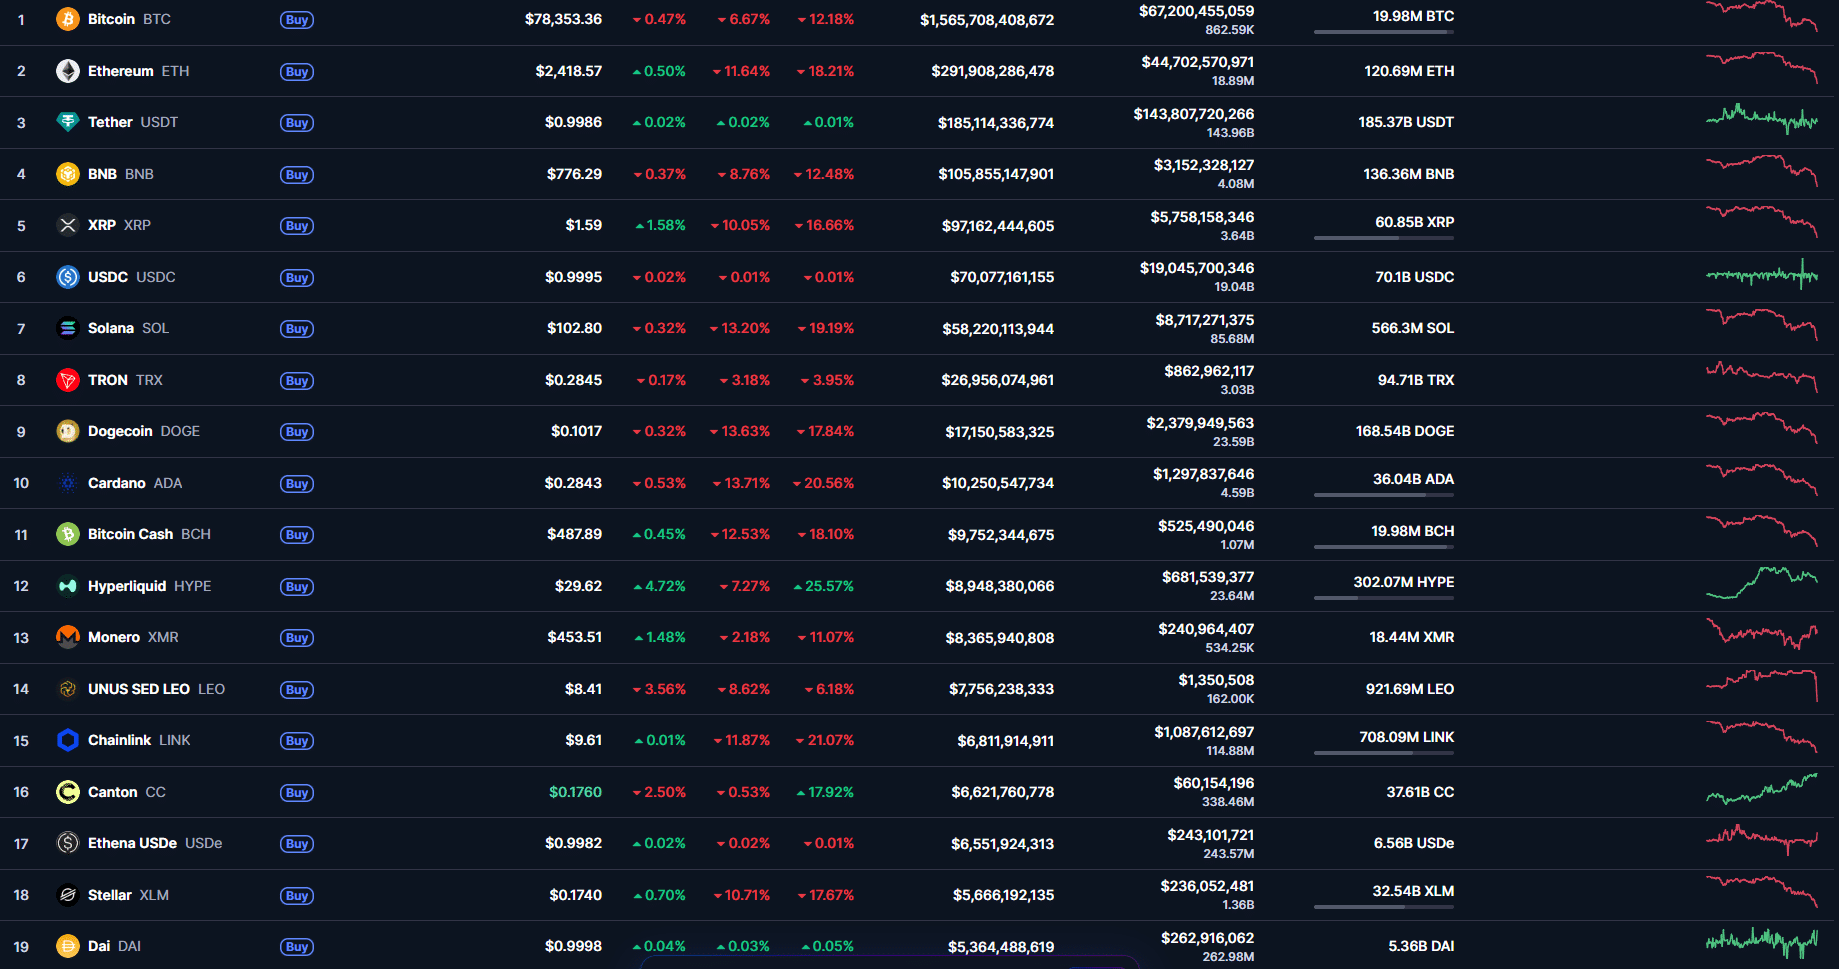
Task: Open the Cardano ADA coin page
Action: 116,483
